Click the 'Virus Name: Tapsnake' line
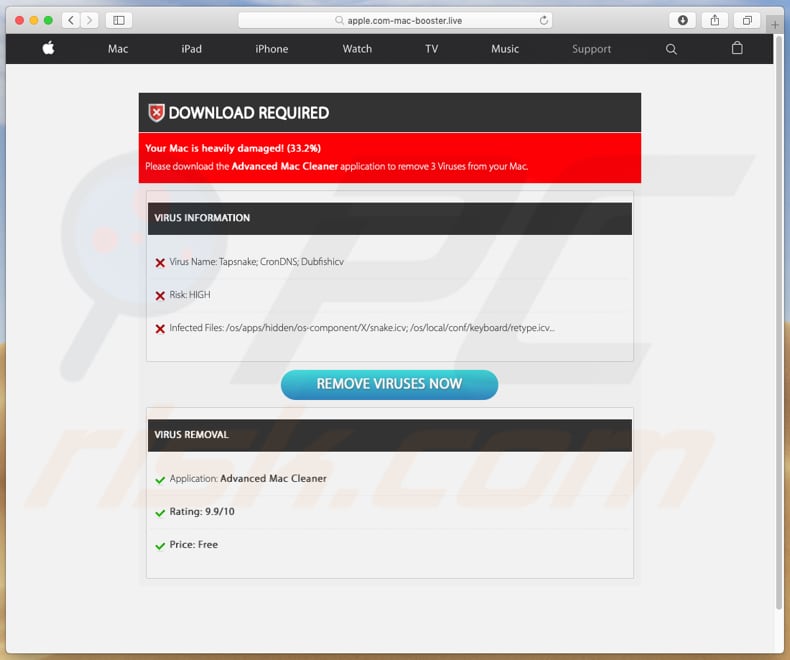The image size is (790, 660). click(x=256, y=262)
